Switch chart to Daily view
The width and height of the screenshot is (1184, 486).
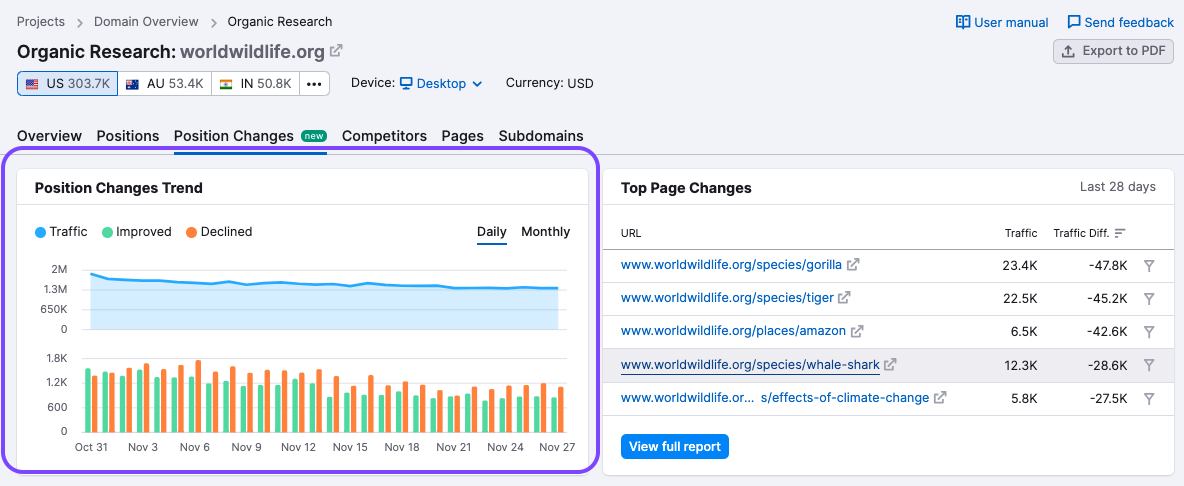click(492, 232)
